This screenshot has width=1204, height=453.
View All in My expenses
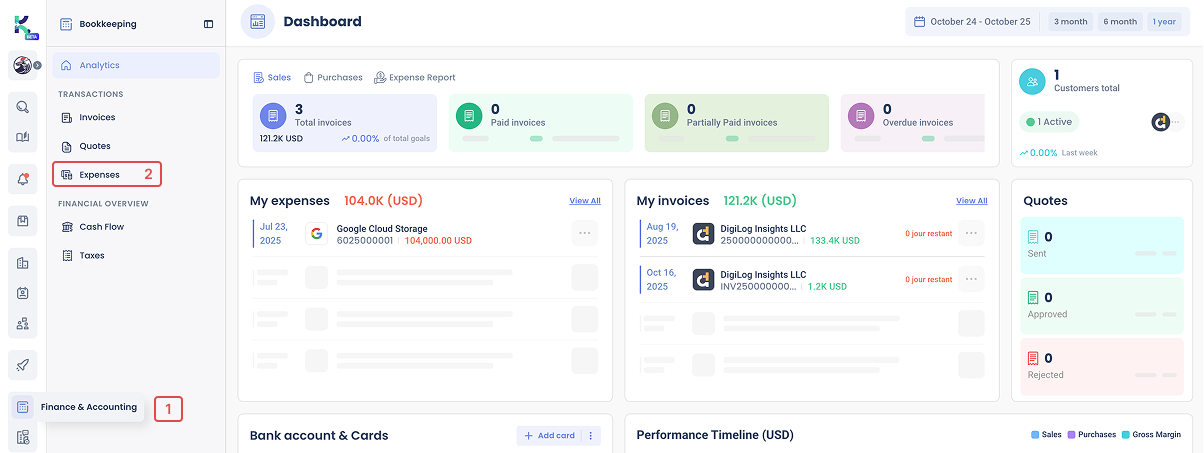point(585,201)
